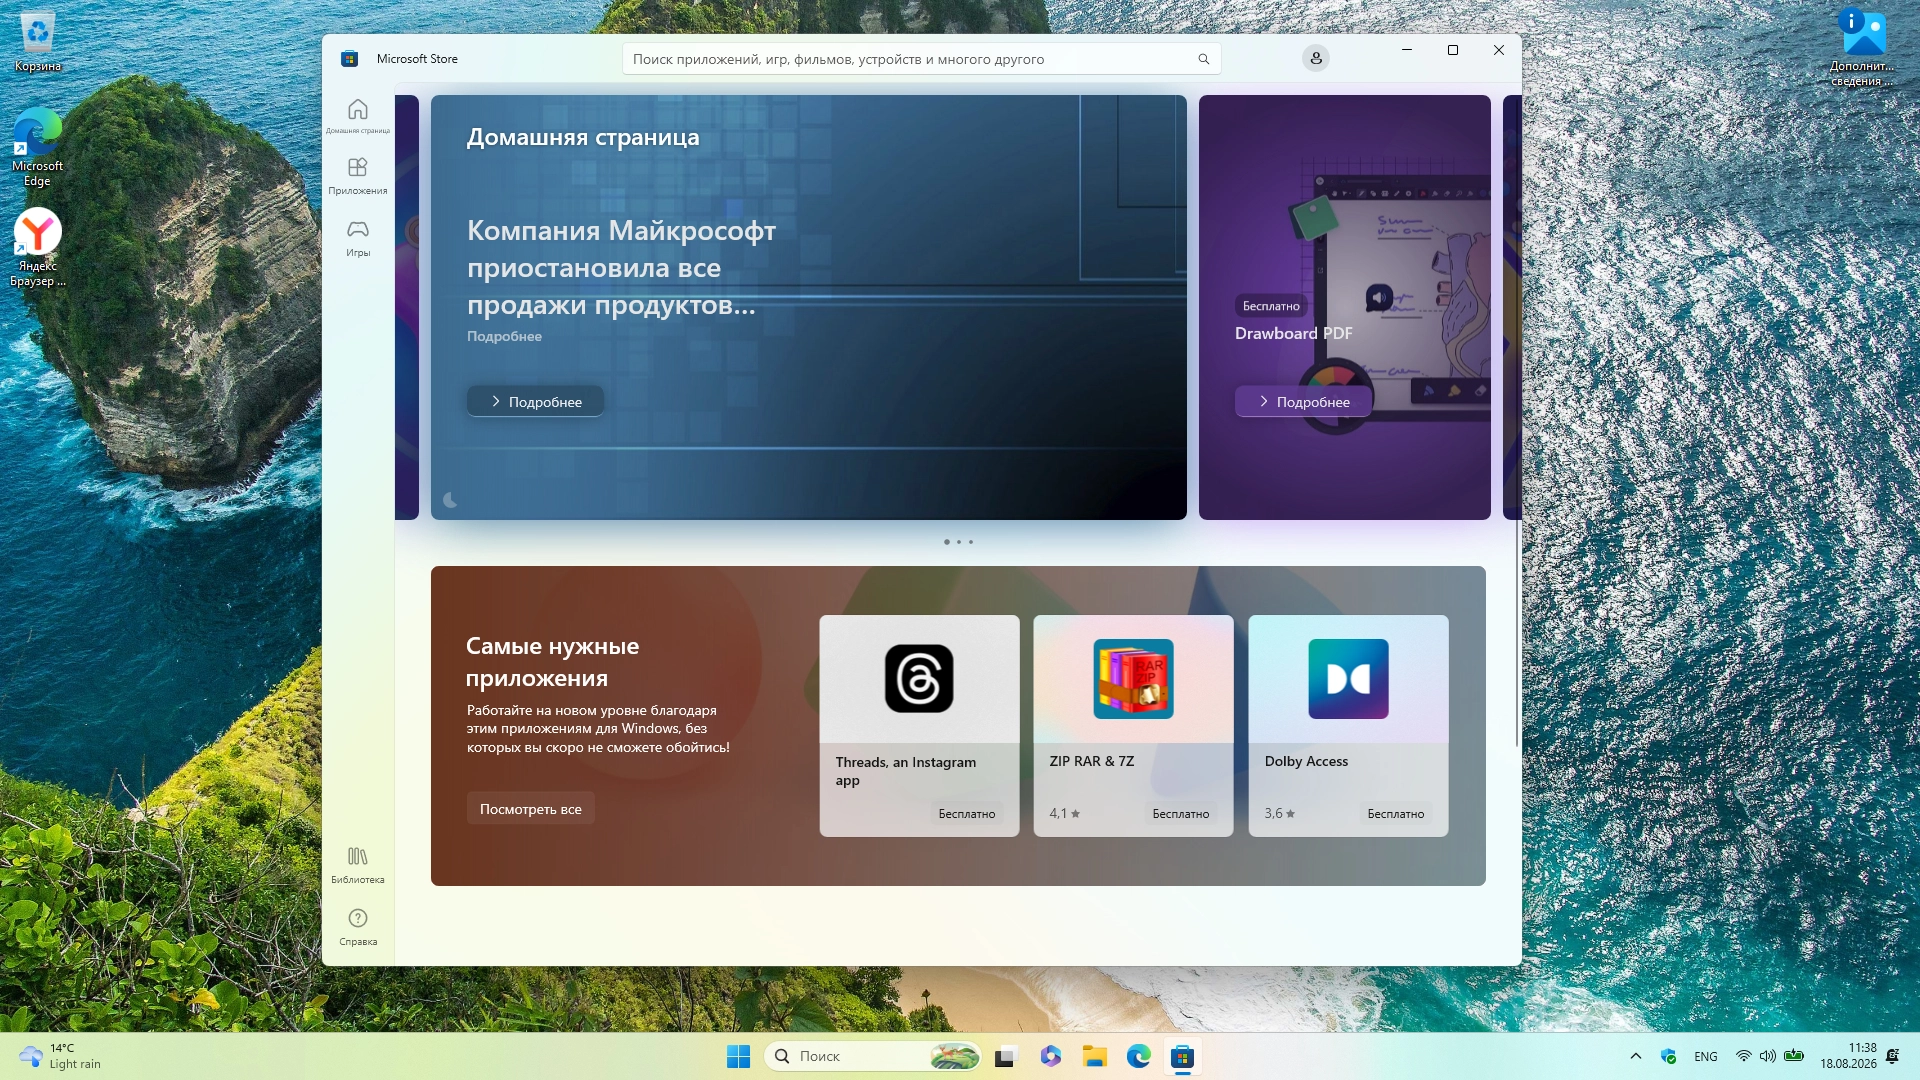Select the Microsoft Edge desktop shortcut
The width and height of the screenshot is (1920, 1080).
(38, 147)
